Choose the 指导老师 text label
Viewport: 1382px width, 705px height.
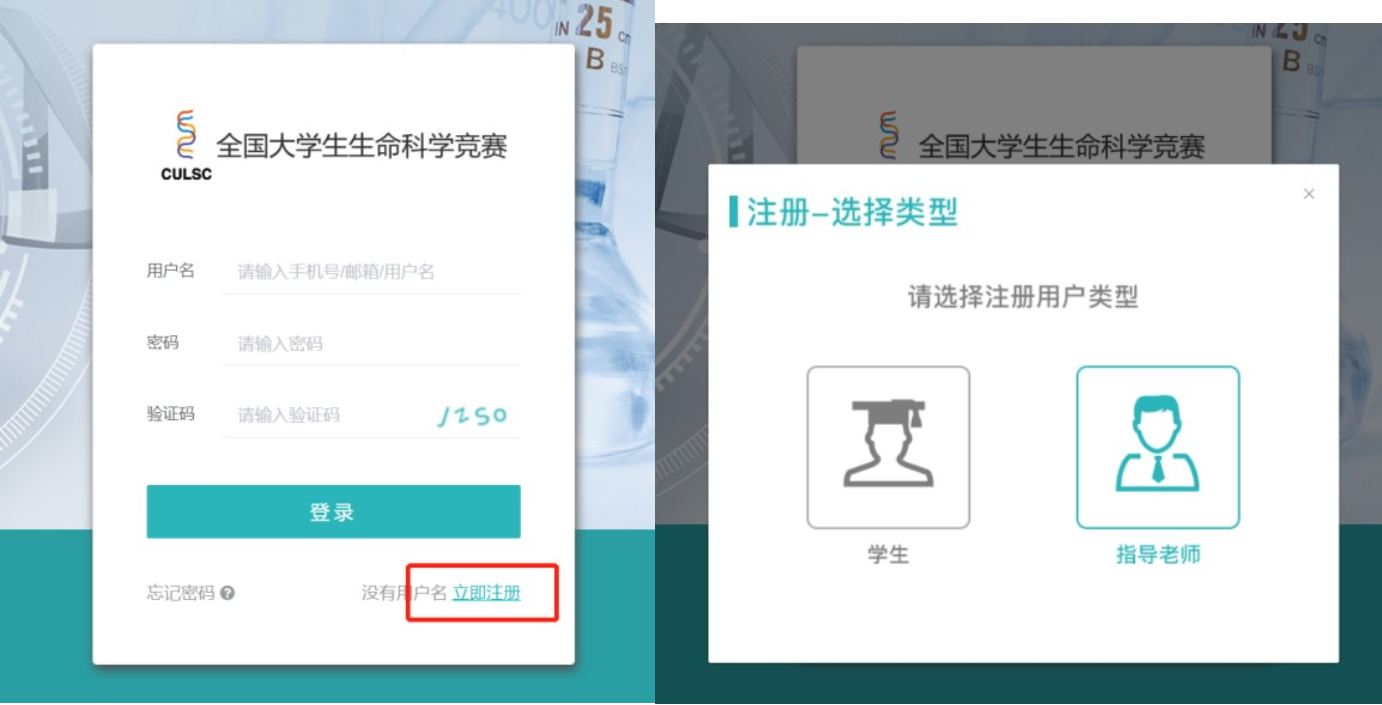(x=1158, y=554)
